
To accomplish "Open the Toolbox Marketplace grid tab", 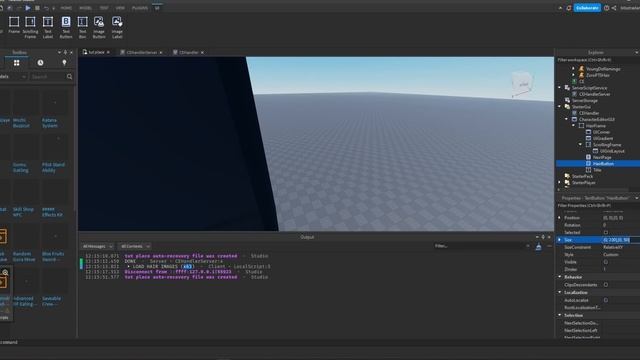I will pyautogui.click(x=16, y=63).
